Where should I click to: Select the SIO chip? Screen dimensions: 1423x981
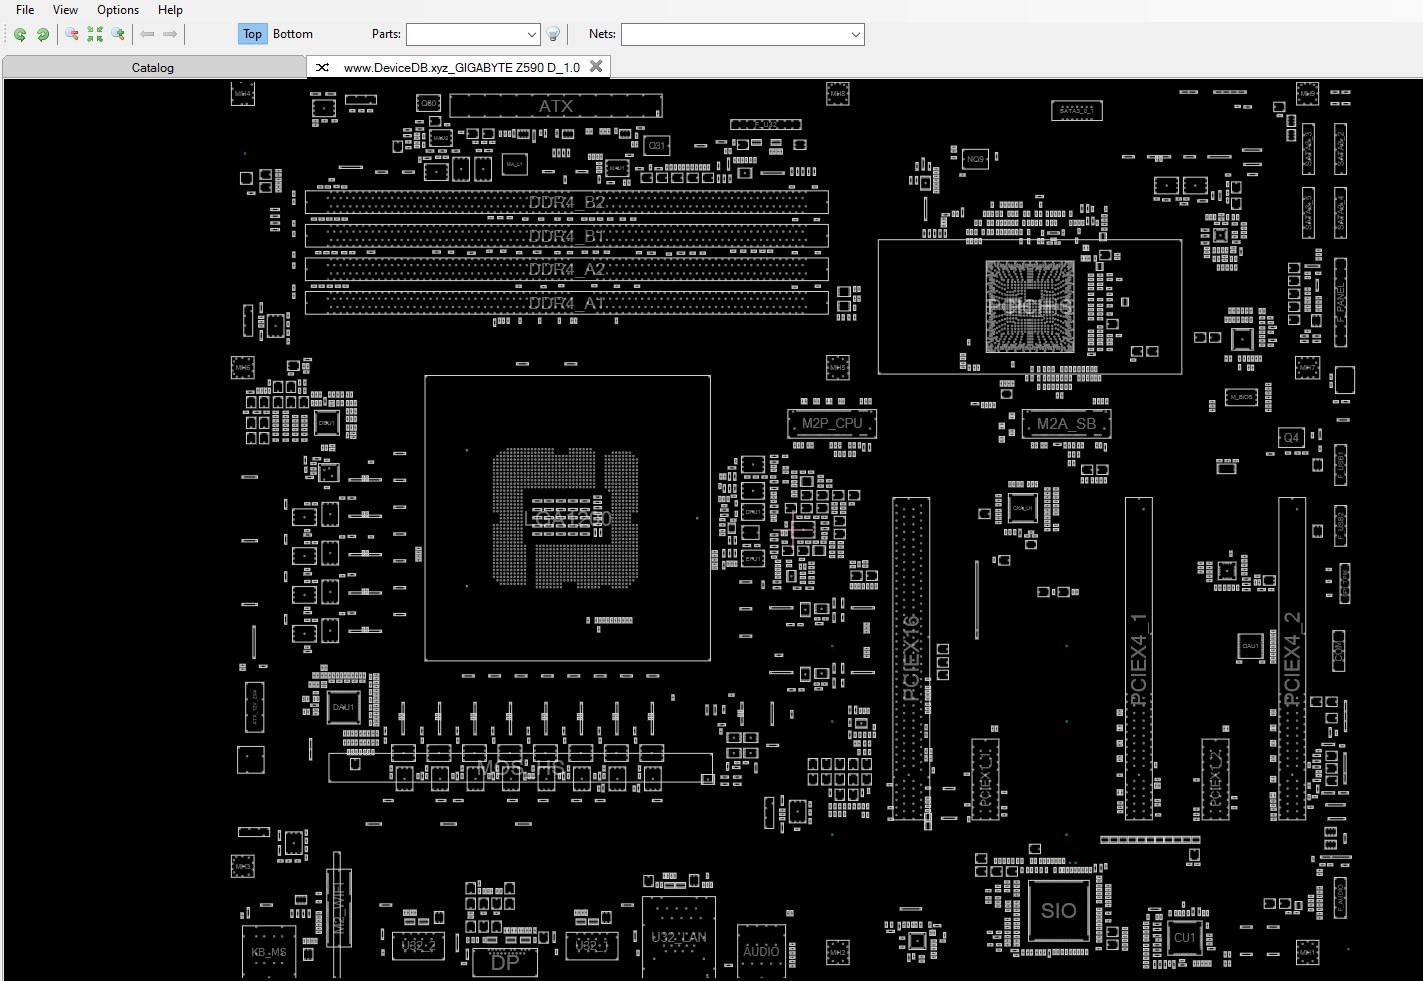coord(1058,911)
